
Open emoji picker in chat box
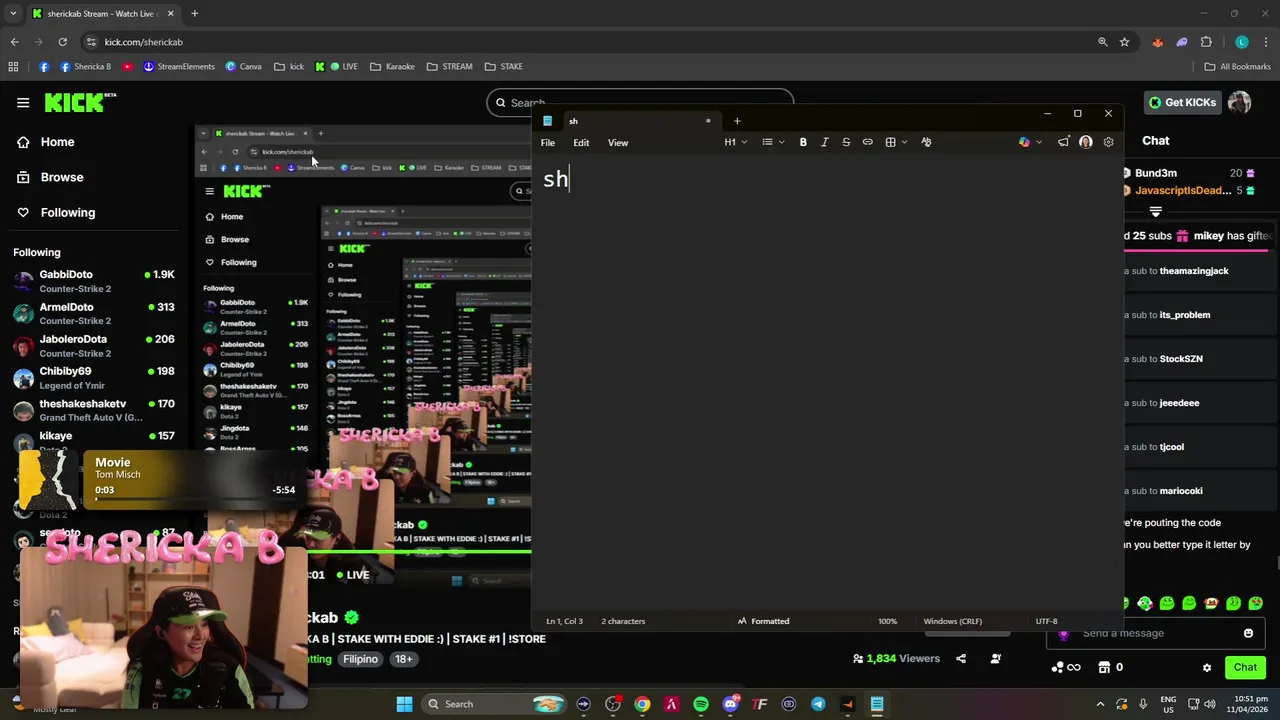click(1248, 633)
